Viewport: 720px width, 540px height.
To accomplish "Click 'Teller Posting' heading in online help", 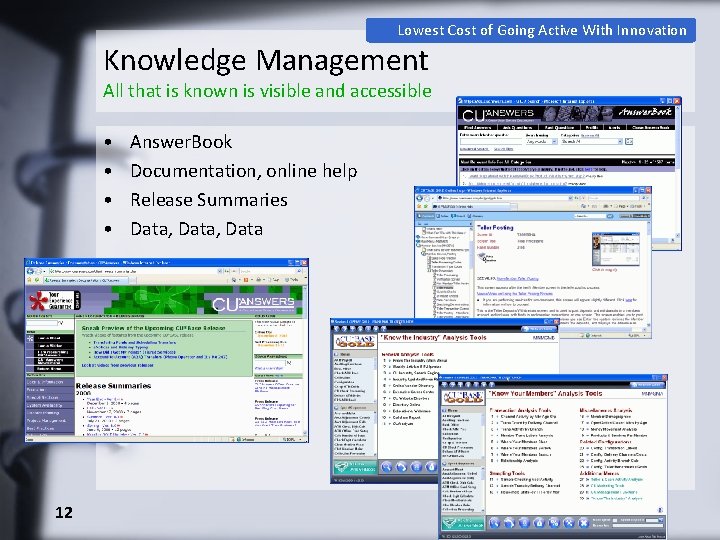I will 495,228.
